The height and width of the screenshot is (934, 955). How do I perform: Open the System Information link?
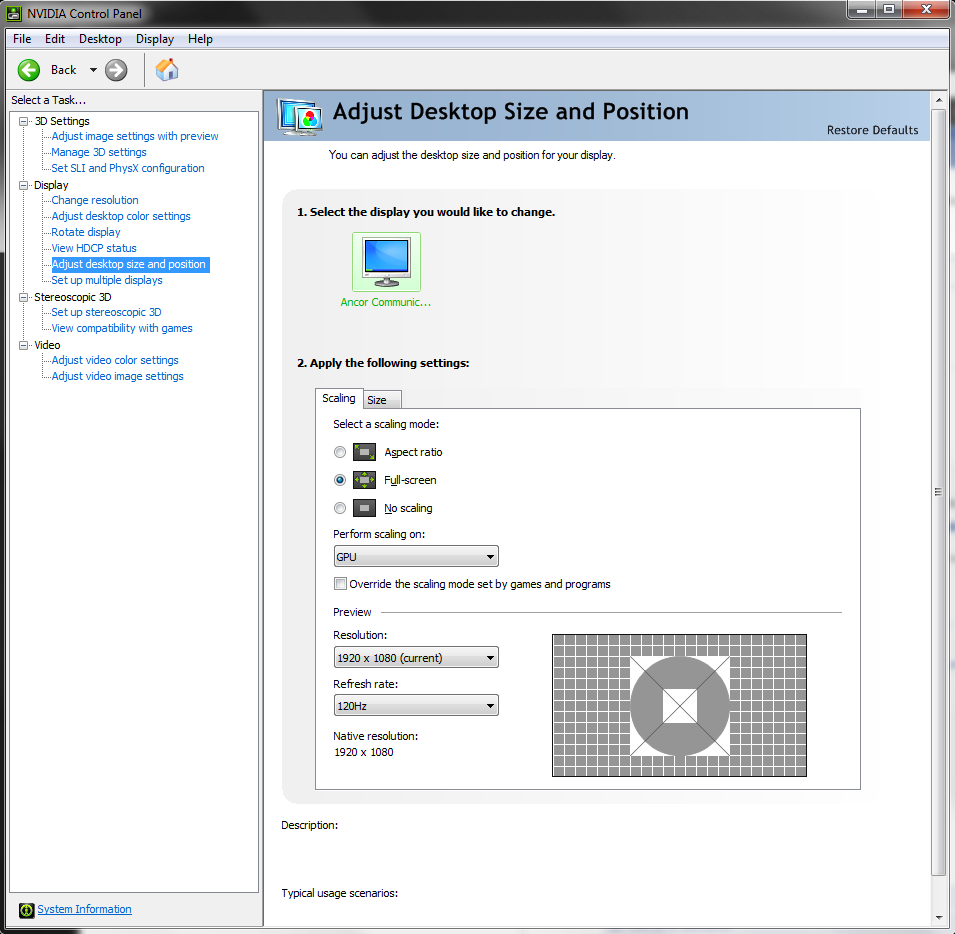[85, 910]
